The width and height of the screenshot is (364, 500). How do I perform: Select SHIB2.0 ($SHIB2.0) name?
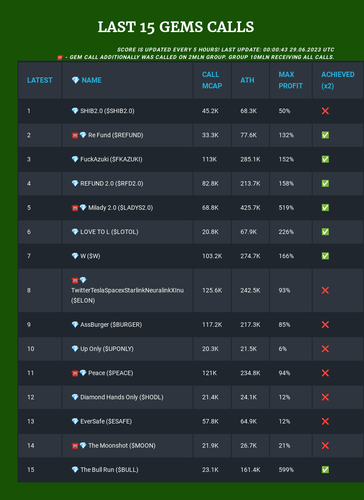click(x=107, y=111)
